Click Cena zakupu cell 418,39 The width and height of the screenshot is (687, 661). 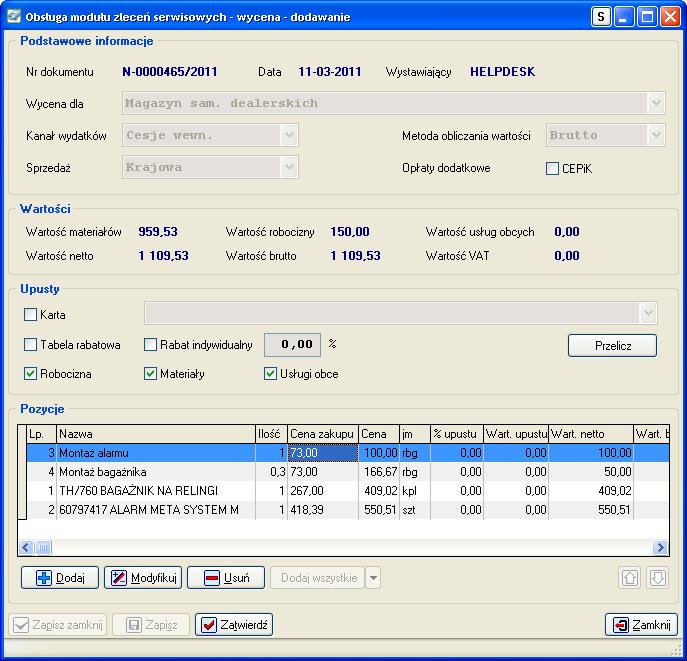pos(323,510)
